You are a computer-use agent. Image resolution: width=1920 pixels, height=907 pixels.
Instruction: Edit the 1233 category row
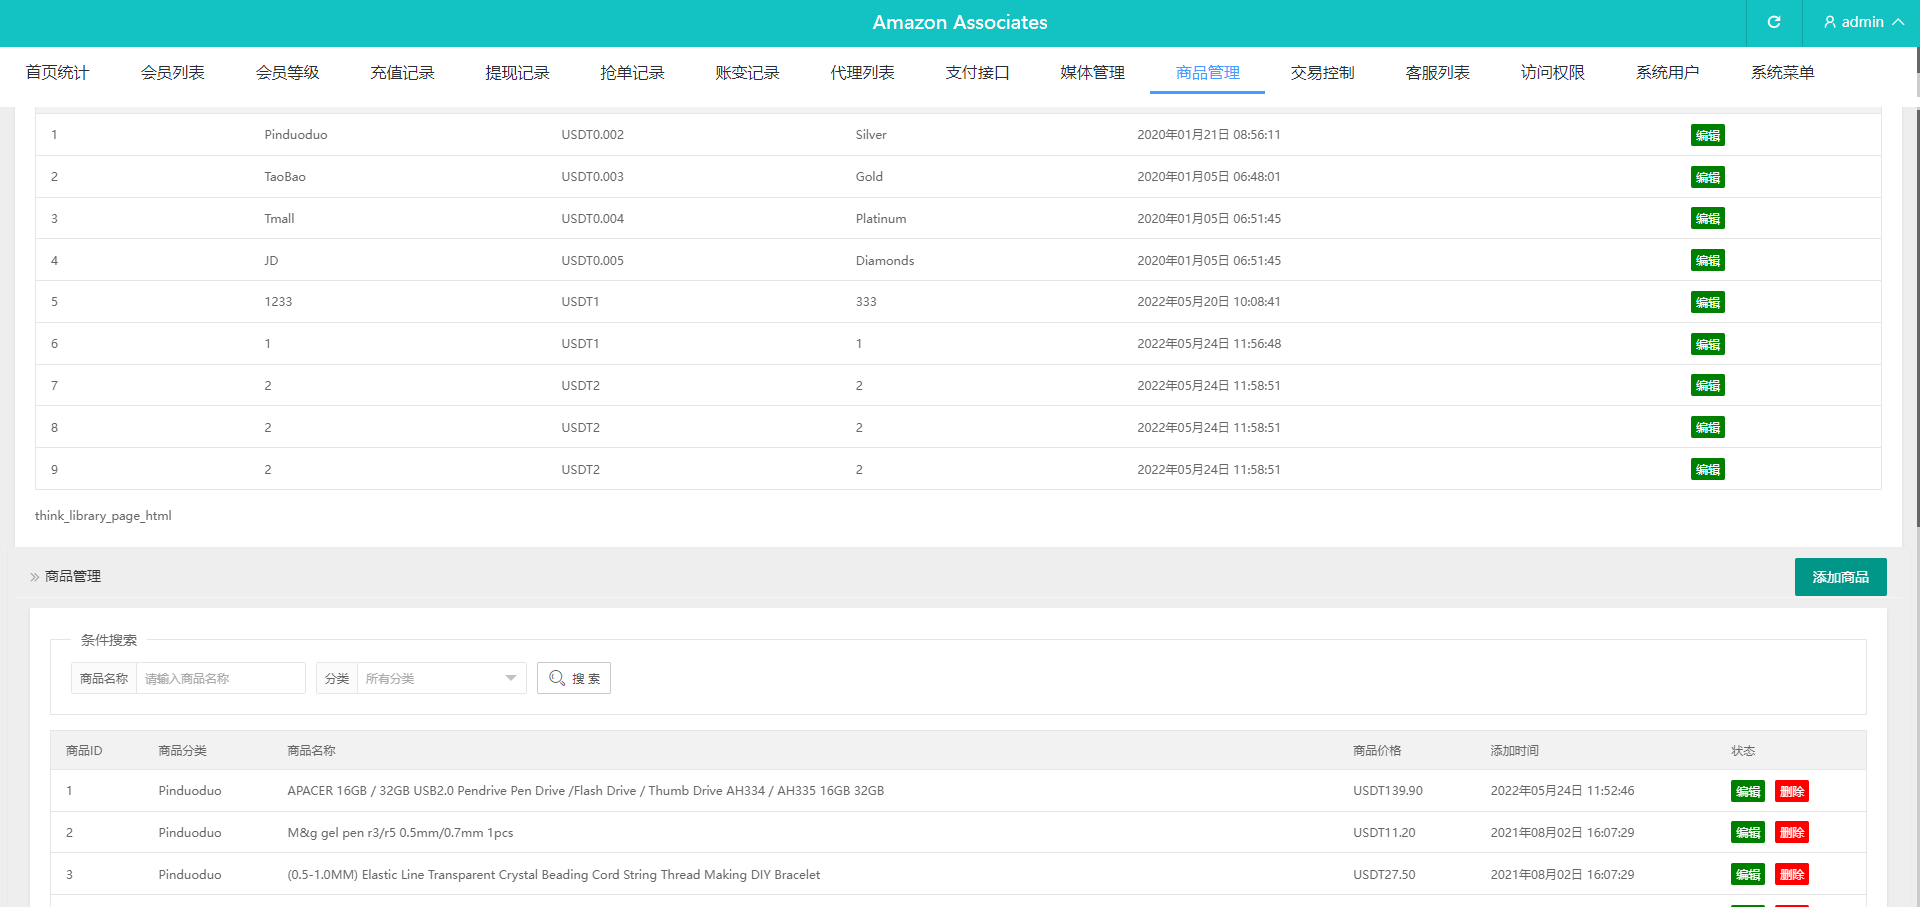tap(1707, 302)
